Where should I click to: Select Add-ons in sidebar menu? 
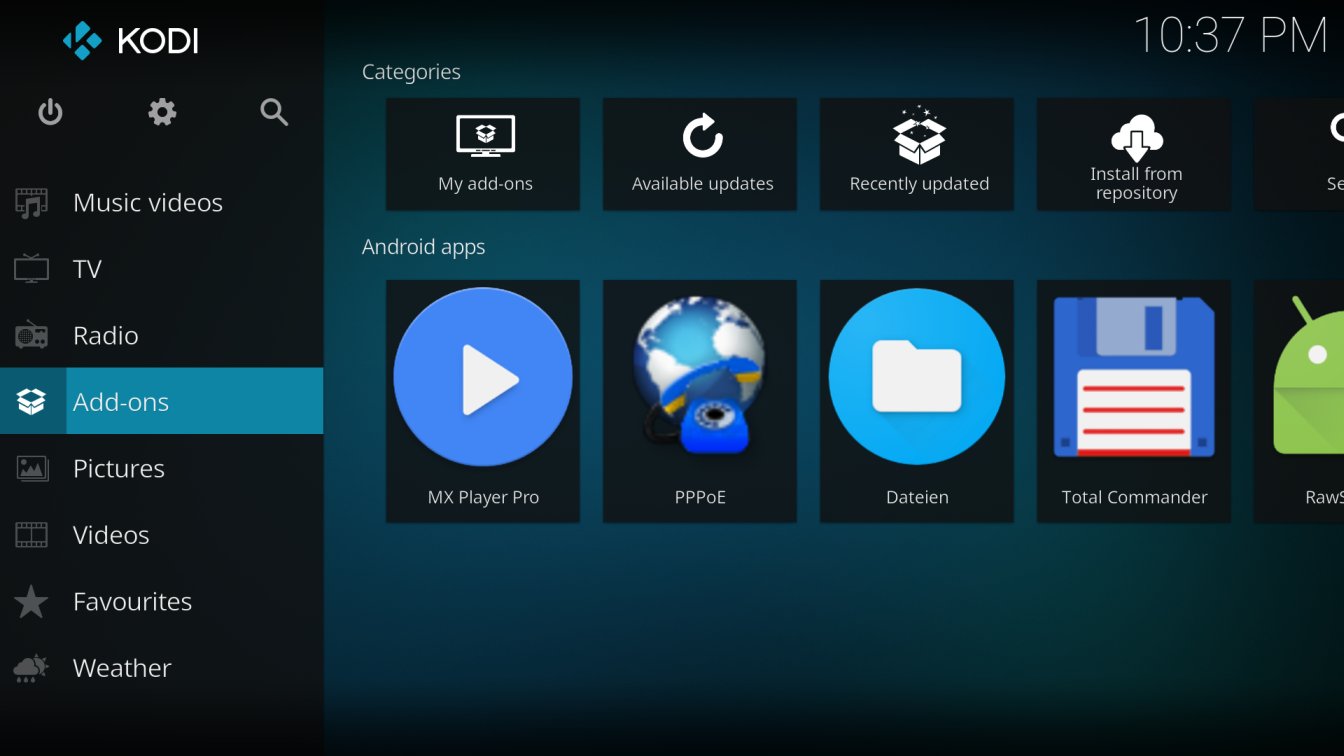[161, 401]
